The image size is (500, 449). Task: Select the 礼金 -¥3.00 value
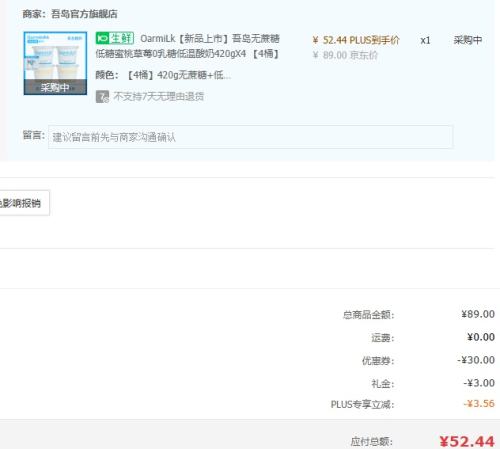tap(479, 383)
